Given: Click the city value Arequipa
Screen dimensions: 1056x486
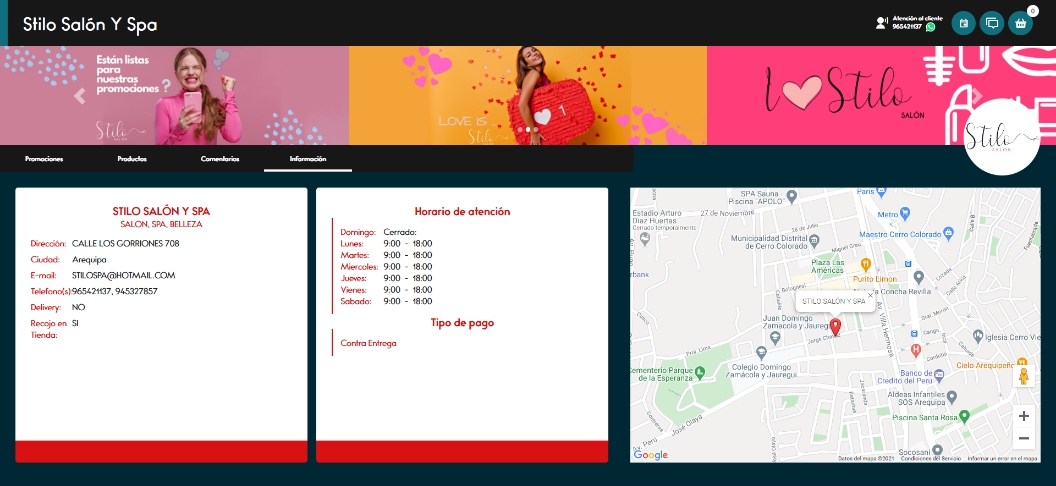Looking at the screenshot, I should (x=89, y=259).
